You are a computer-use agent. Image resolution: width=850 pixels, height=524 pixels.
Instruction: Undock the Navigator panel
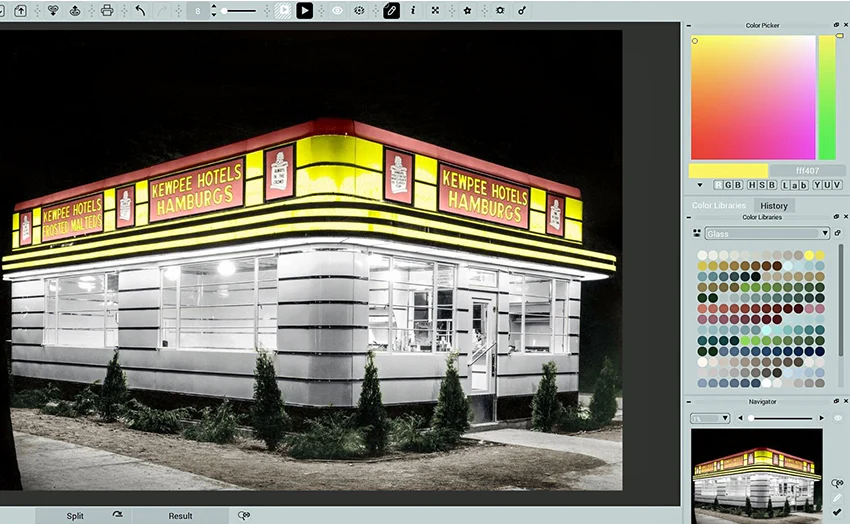pos(838,402)
